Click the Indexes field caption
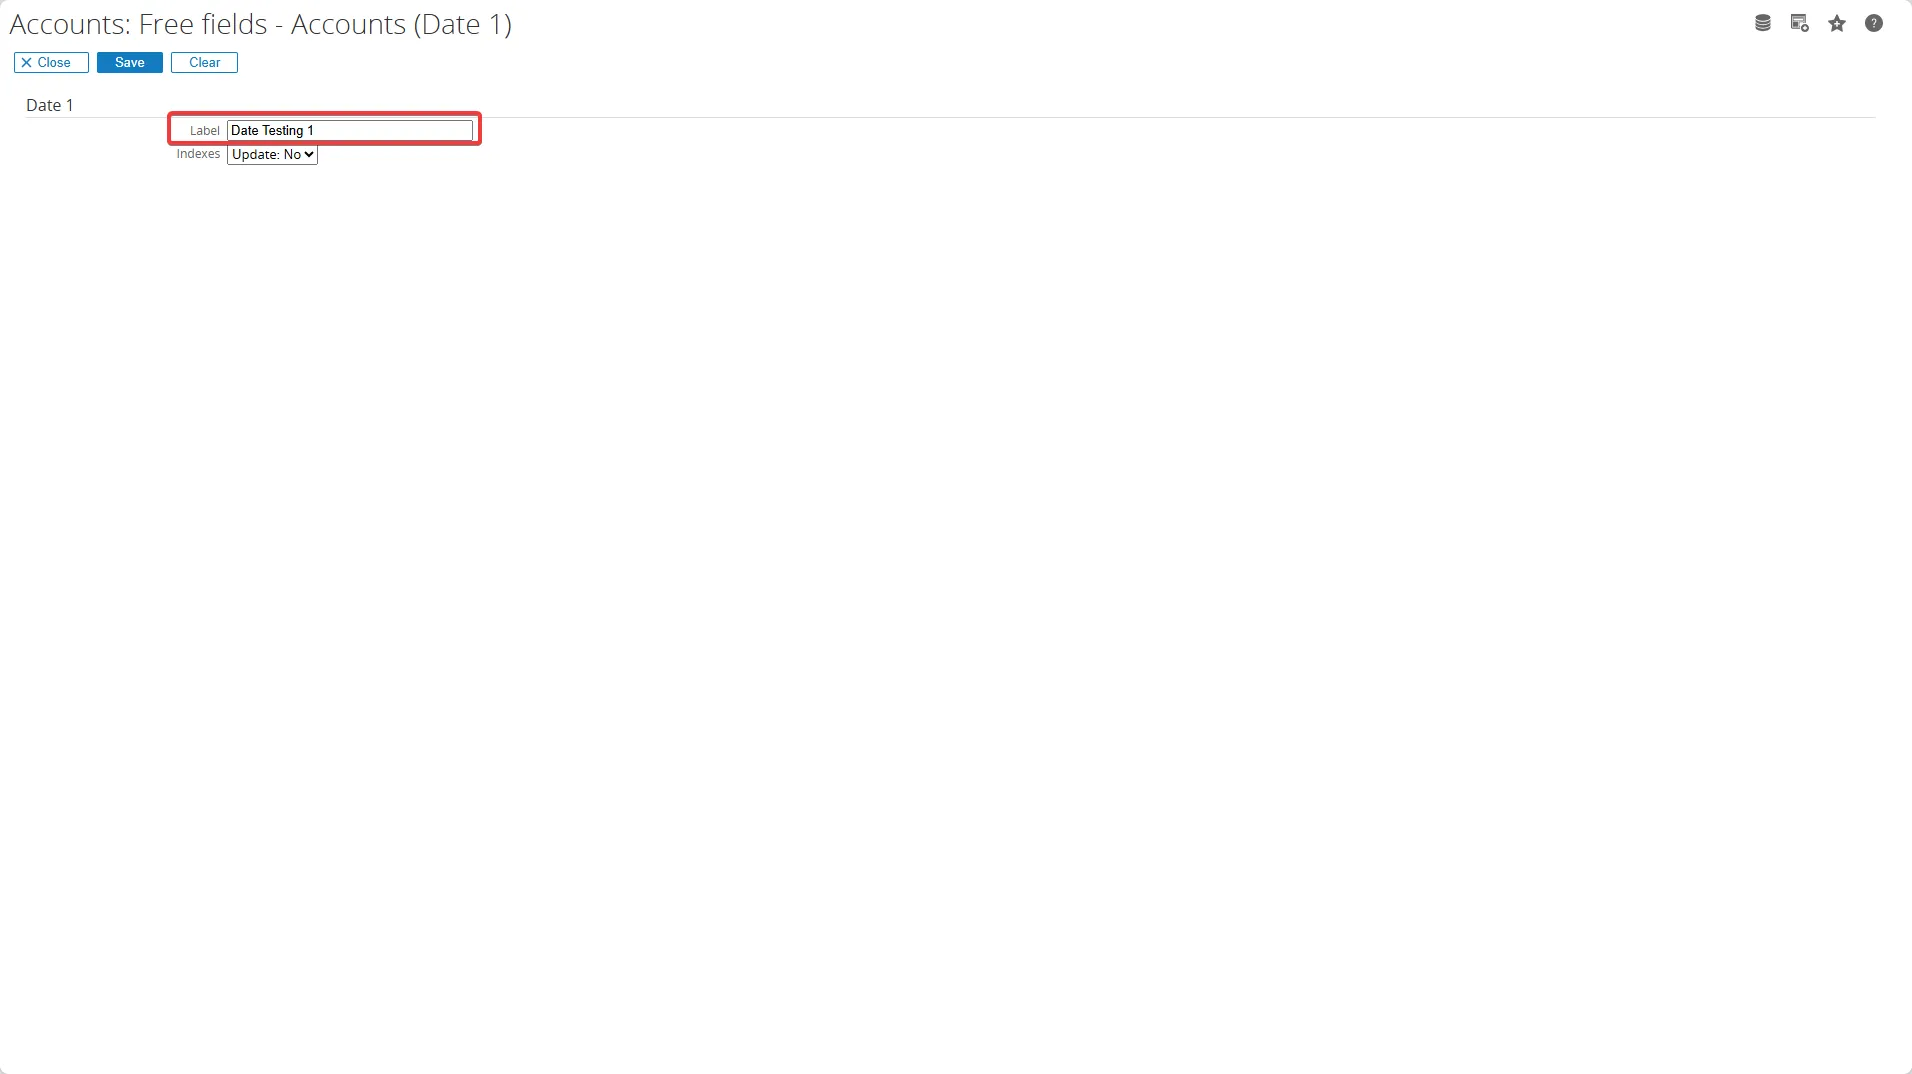Screen dimensions: 1912x1074 click(x=198, y=154)
